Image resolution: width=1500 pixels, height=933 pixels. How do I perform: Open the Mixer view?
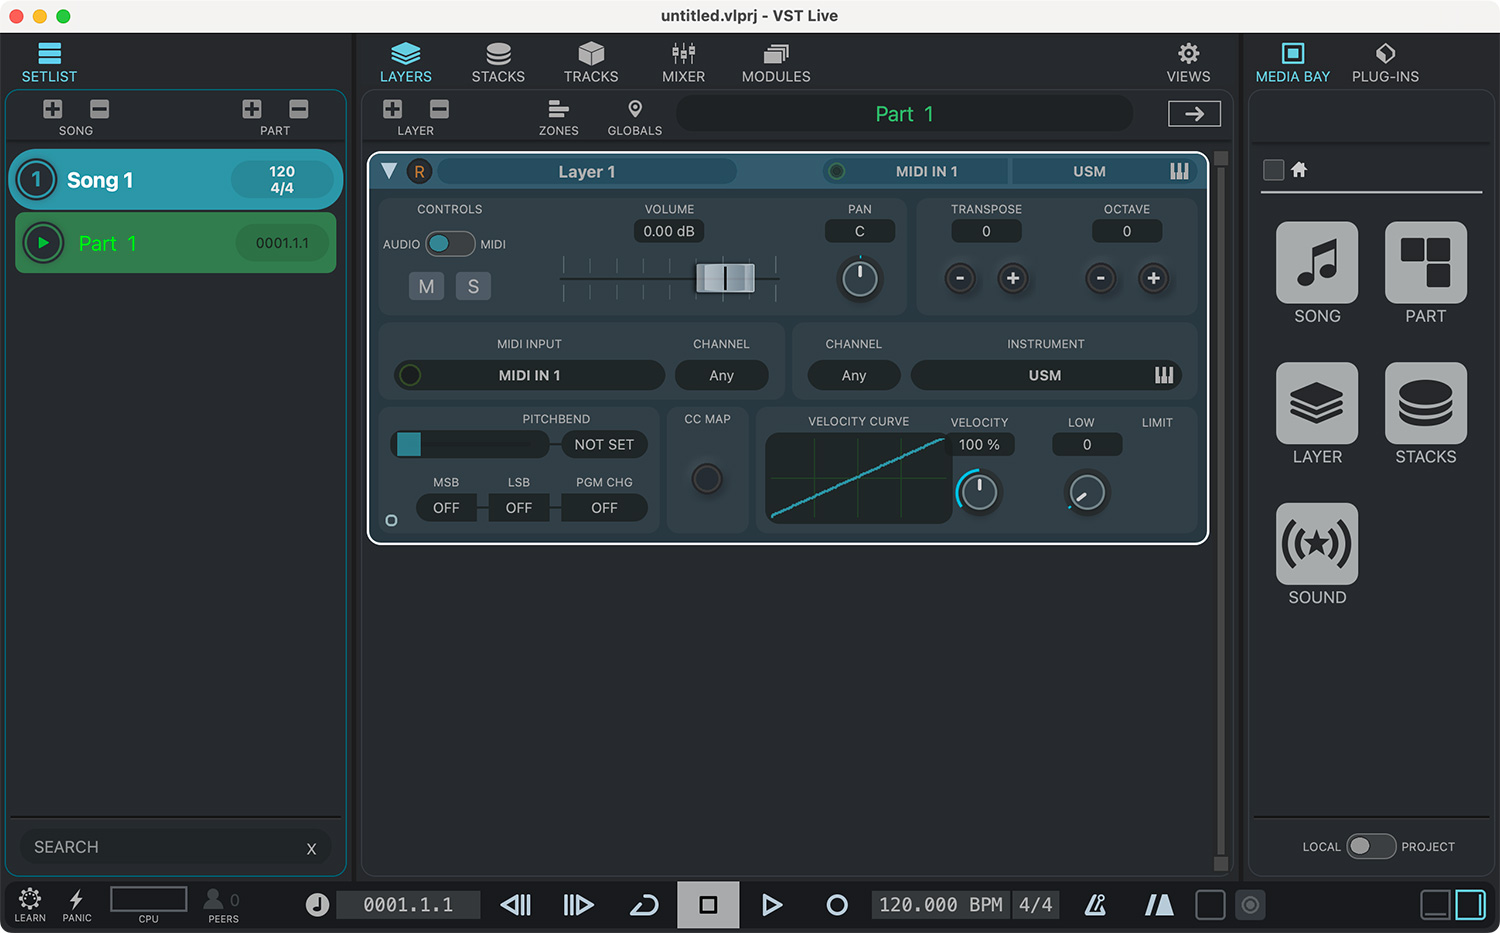[x=683, y=60]
